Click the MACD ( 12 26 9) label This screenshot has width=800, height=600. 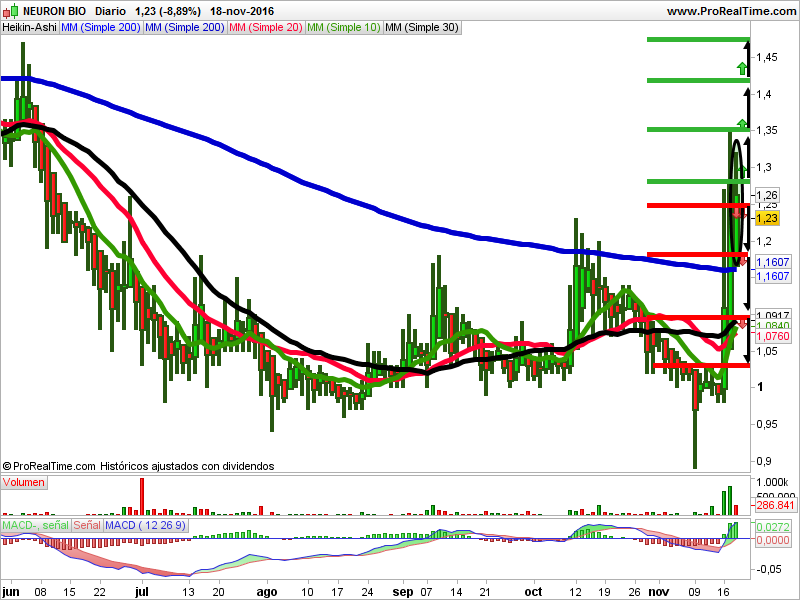[x=145, y=525]
